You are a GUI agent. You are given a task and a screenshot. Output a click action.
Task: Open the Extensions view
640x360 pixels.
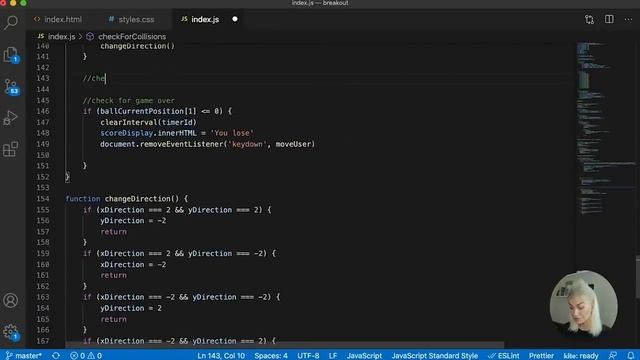(x=11, y=149)
